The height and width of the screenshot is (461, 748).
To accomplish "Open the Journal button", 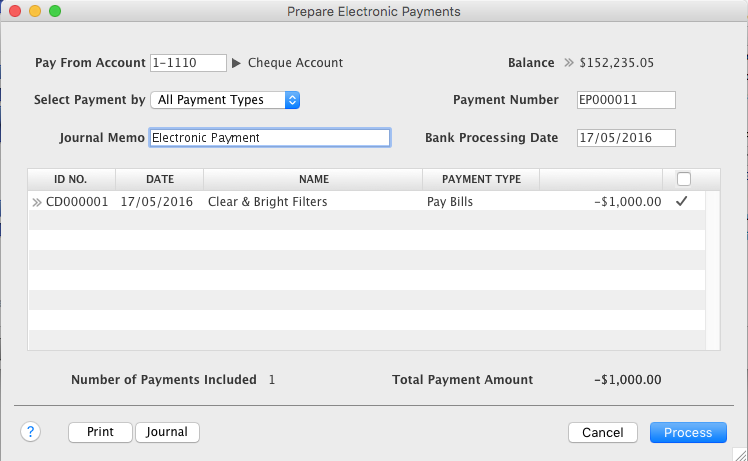I will (x=167, y=432).
